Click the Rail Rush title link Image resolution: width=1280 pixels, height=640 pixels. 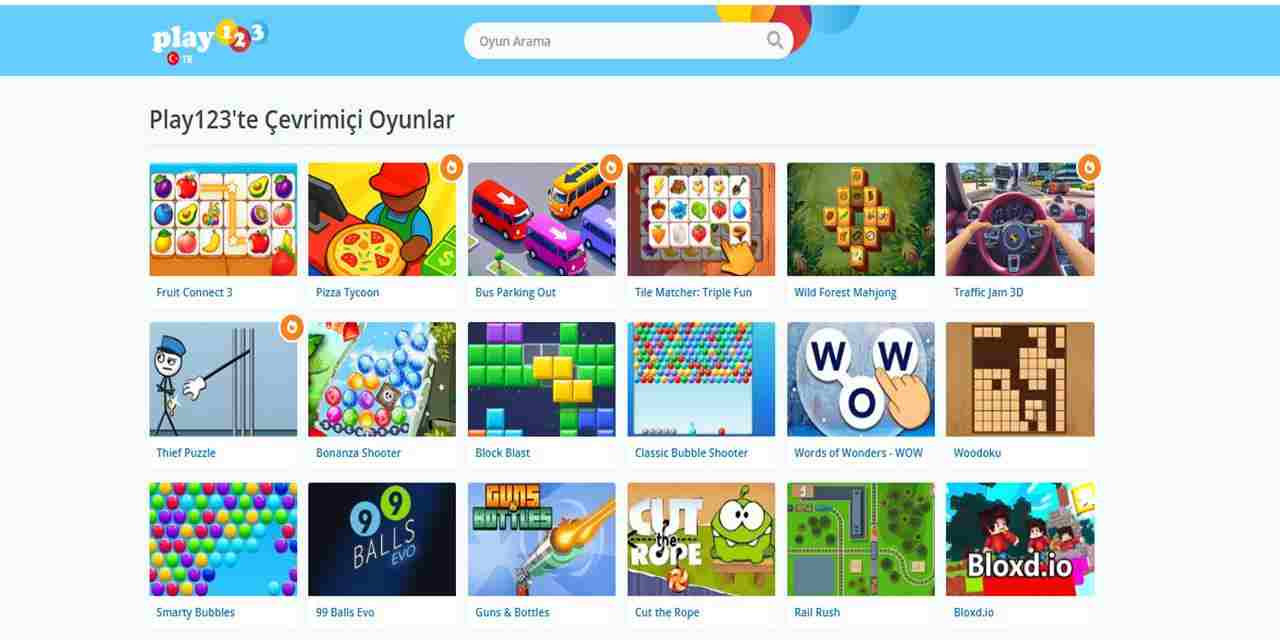pyautogui.click(x=817, y=612)
